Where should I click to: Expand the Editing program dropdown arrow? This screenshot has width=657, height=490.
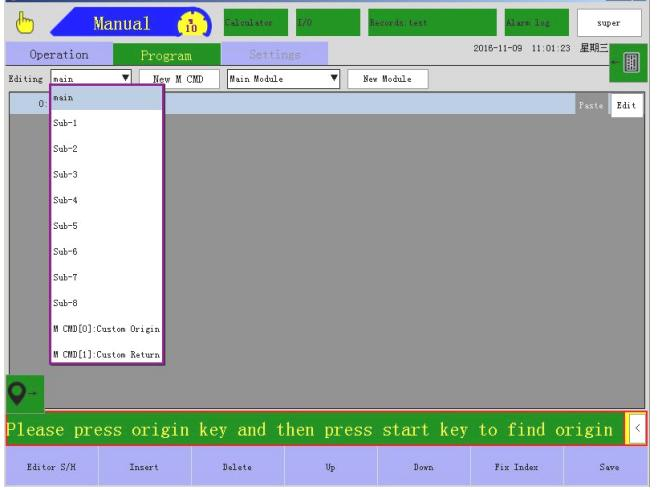126,77
